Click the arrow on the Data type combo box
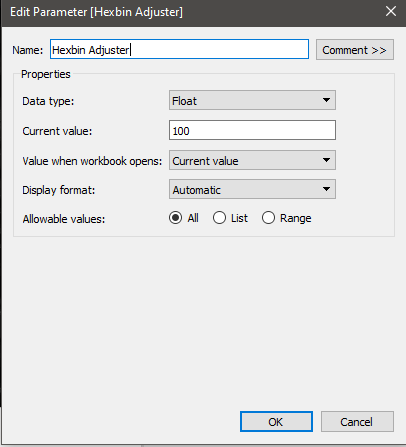This screenshot has height=447, width=406. coord(326,100)
